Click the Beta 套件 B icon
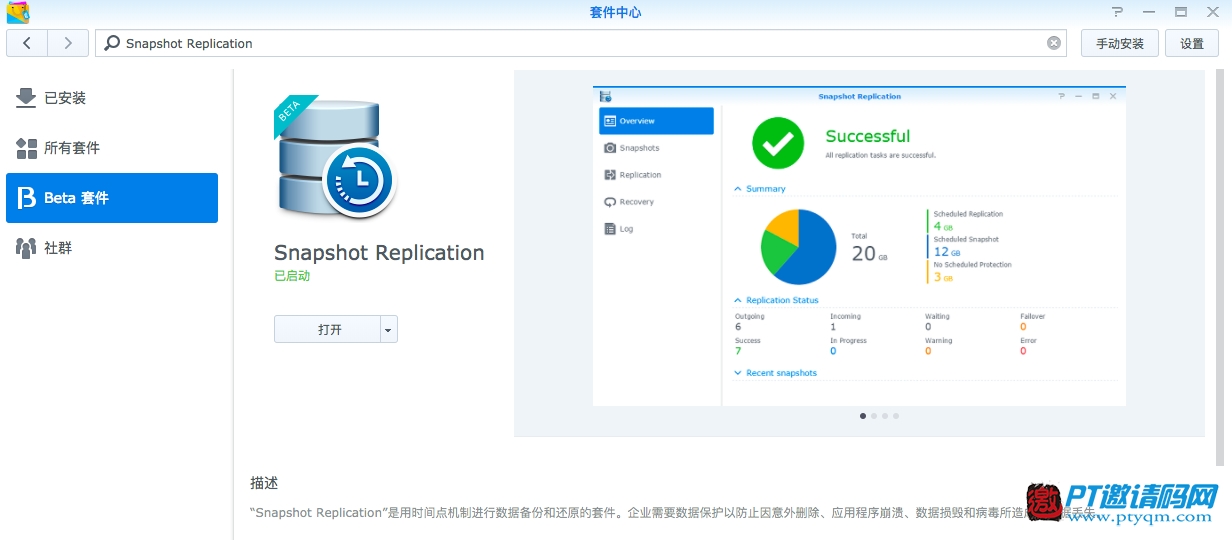Image resolution: width=1232 pixels, height=540 pixels. point(26,198)
